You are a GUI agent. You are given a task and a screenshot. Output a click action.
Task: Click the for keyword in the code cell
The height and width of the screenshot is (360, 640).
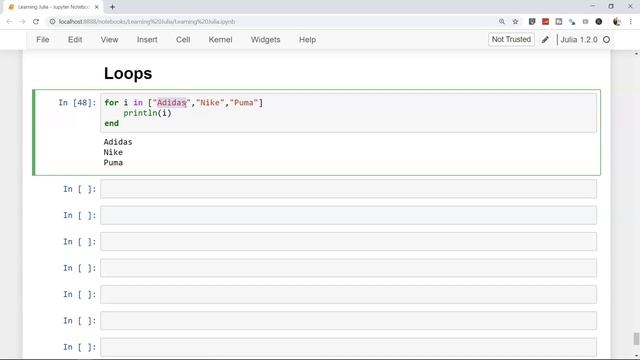[x=111, y=103]
